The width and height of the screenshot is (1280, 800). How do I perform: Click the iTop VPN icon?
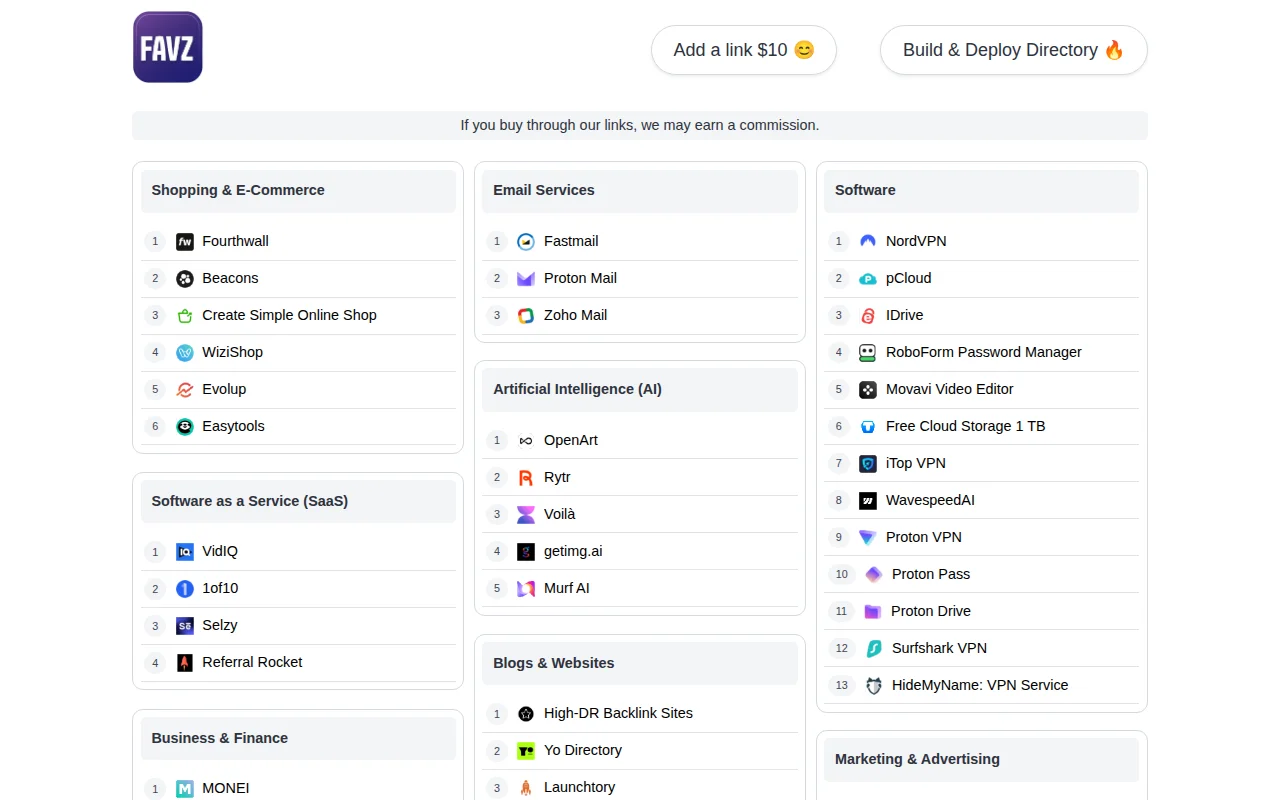pos(868,463)
